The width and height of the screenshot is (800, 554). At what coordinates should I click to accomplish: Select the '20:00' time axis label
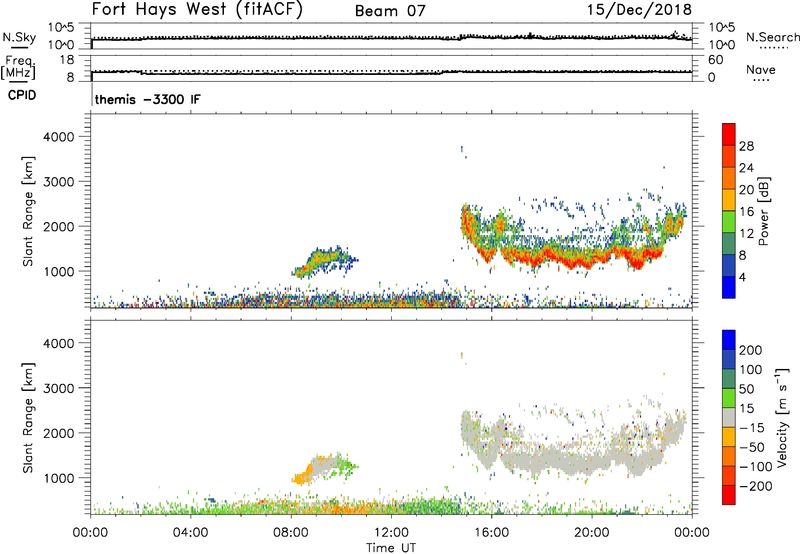(592, 532)
